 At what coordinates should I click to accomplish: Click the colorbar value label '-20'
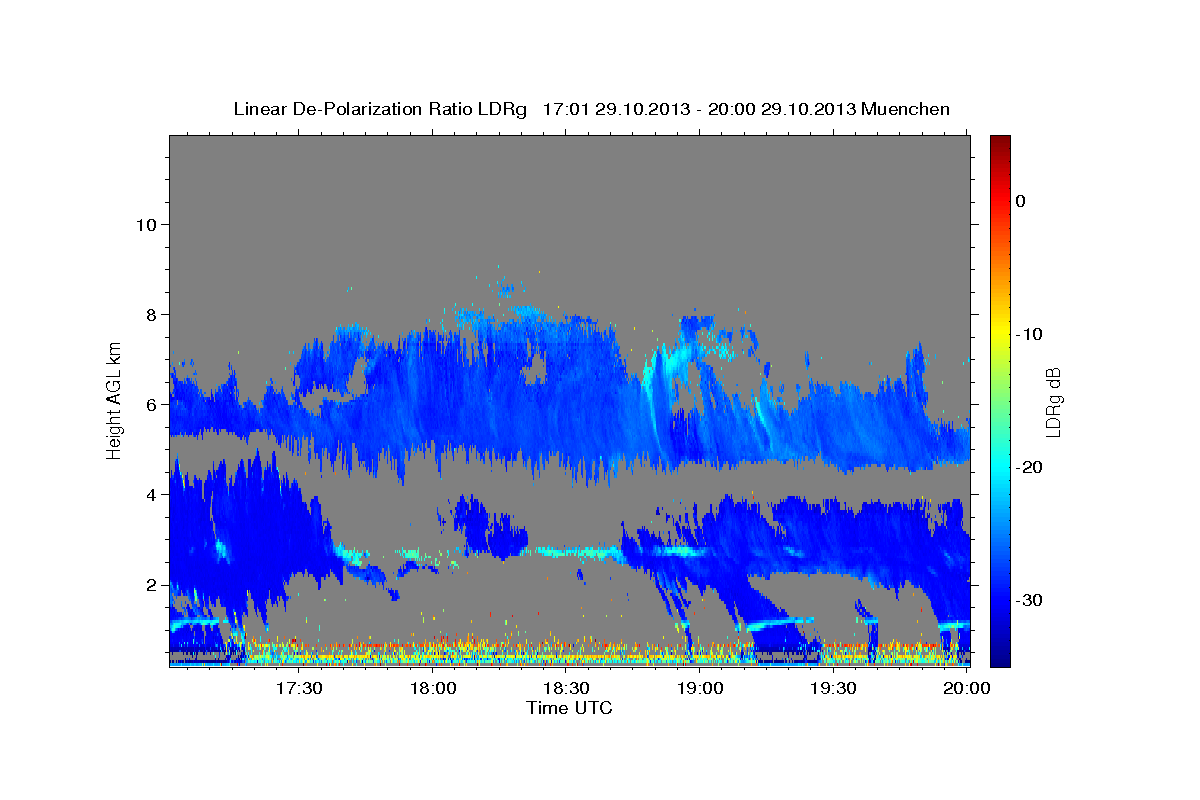pyautogui.click(x=1029, y=467)
